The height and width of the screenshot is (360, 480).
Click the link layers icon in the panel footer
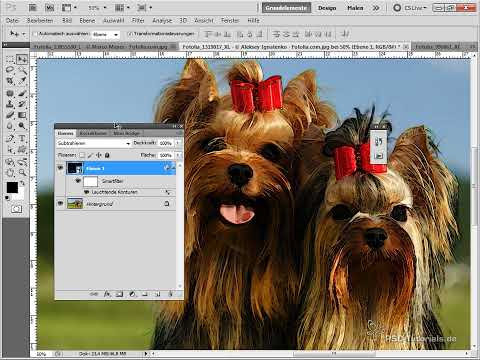94,294
